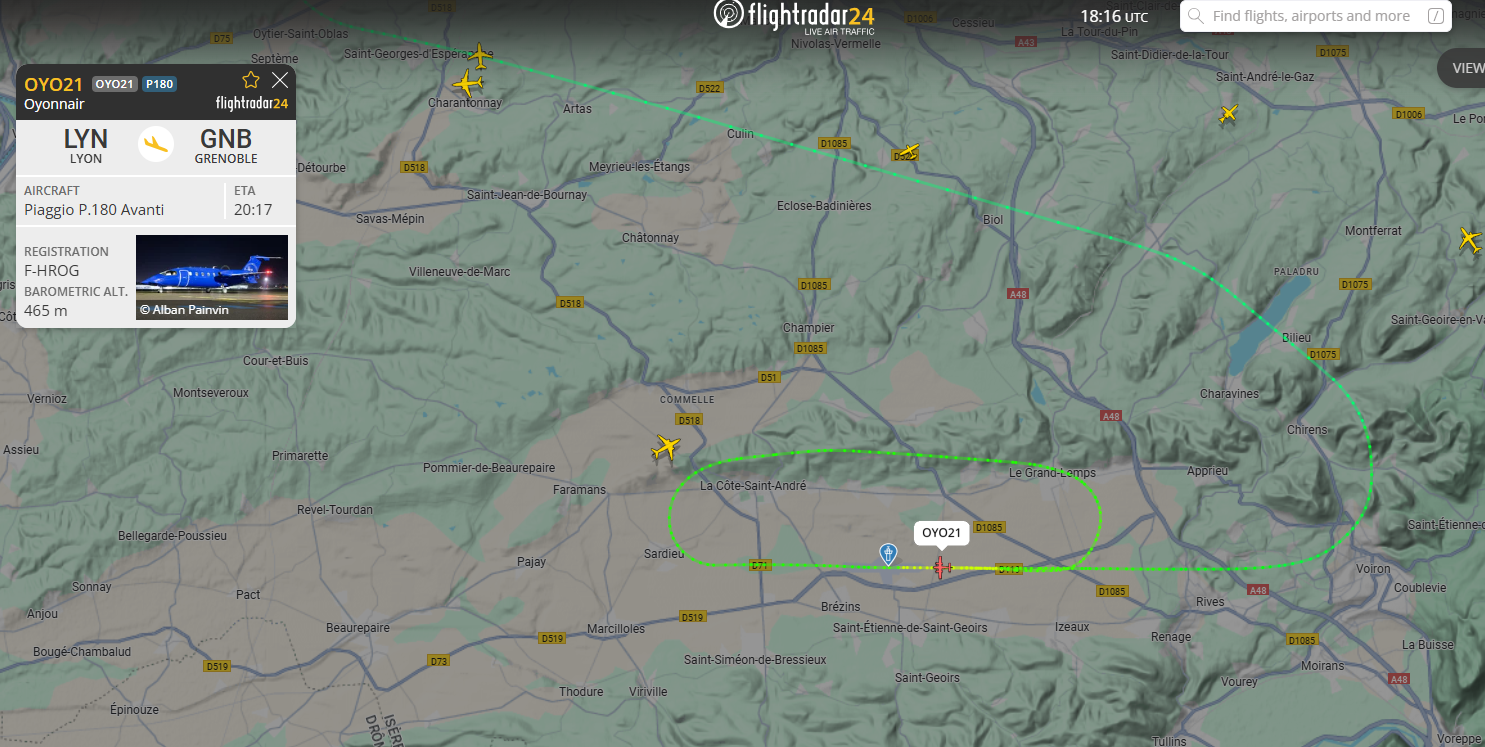Click the LYN Lyon departure airport
The height and width of the screenshot is (747, 1485).
coord(86,145)
